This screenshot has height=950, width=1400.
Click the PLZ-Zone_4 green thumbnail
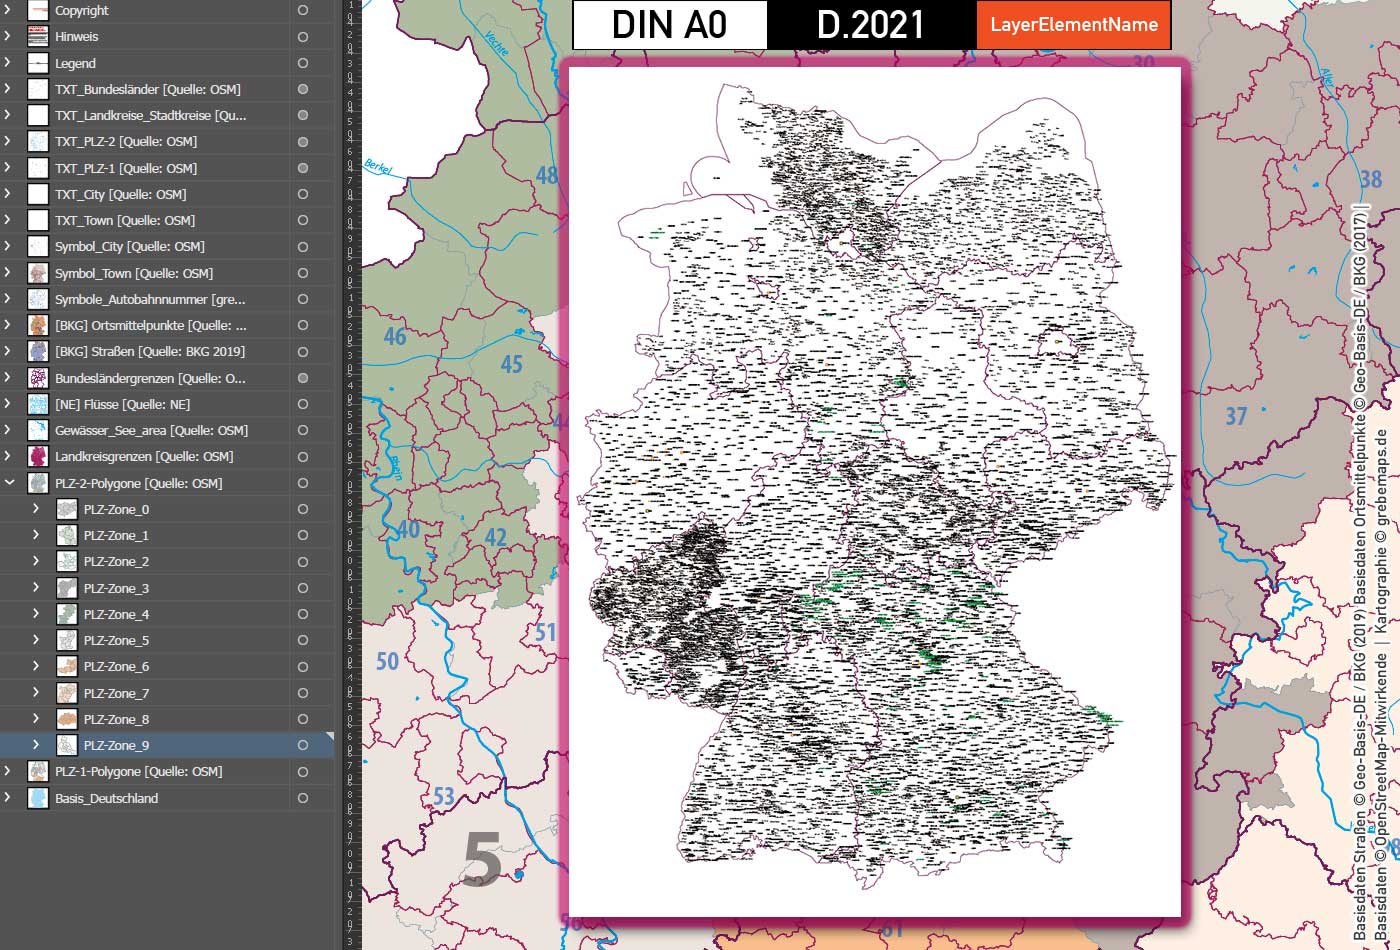[66, 614]
